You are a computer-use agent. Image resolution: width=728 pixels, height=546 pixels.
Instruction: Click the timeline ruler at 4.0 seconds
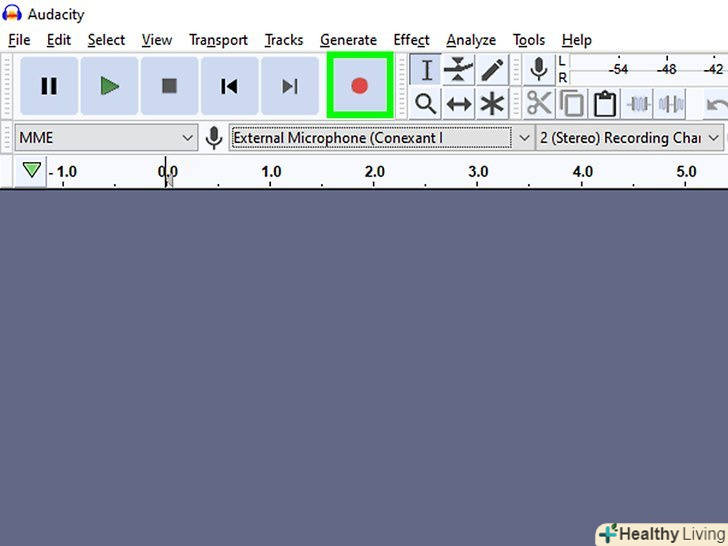pyautogui.click(x=582, y=172)
